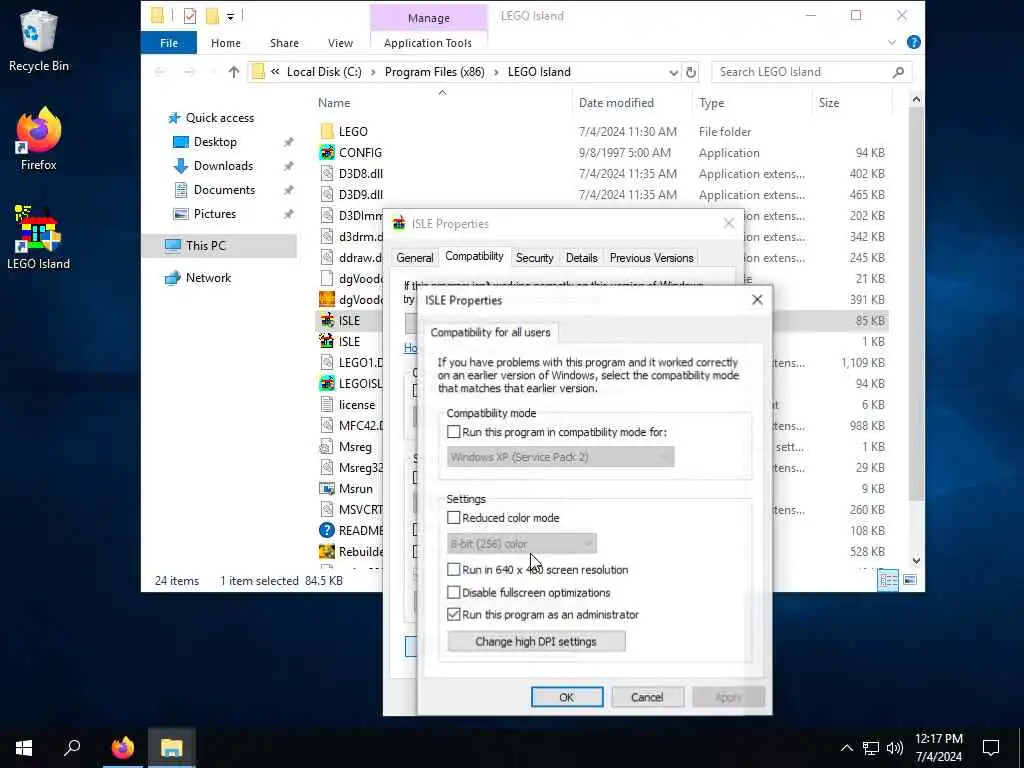Select the LEGO folder icon in file list

tap(327, 131)
